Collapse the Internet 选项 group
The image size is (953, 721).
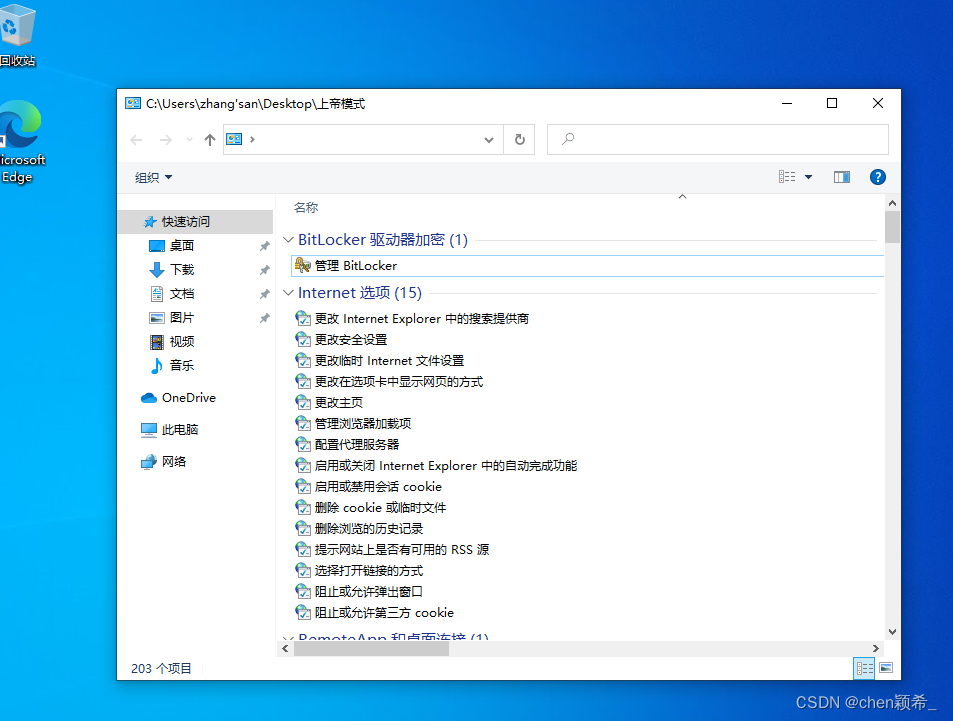tap(289, 292)
